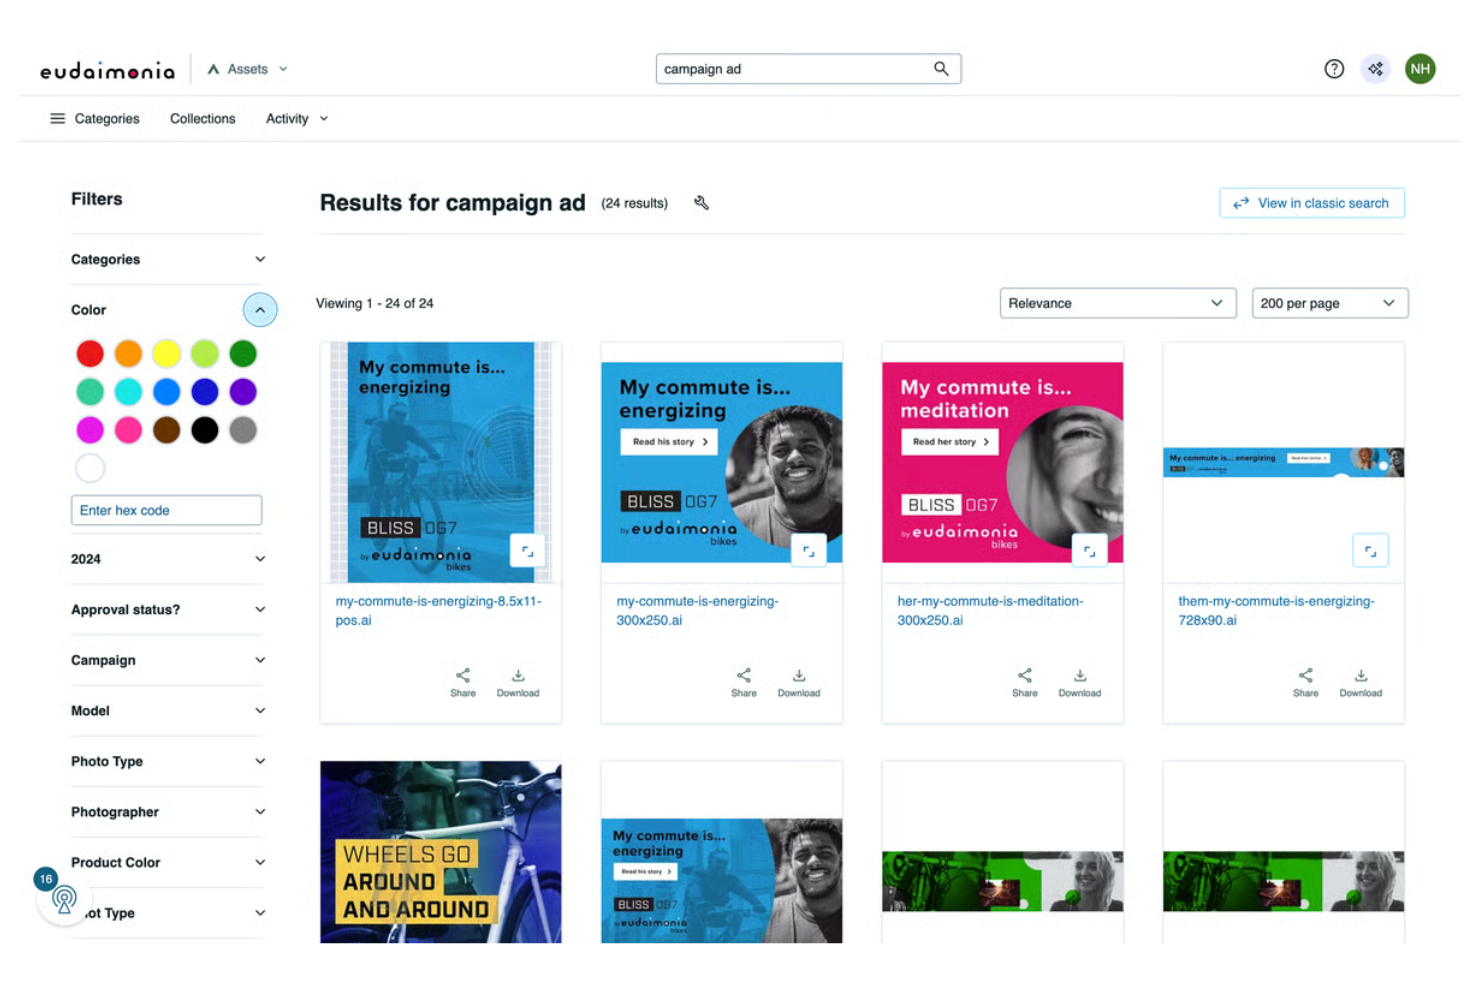The image size is (1480, 987).
Task: Open my-commute-is-energizing-300x250.ai link
Action: 697,611
